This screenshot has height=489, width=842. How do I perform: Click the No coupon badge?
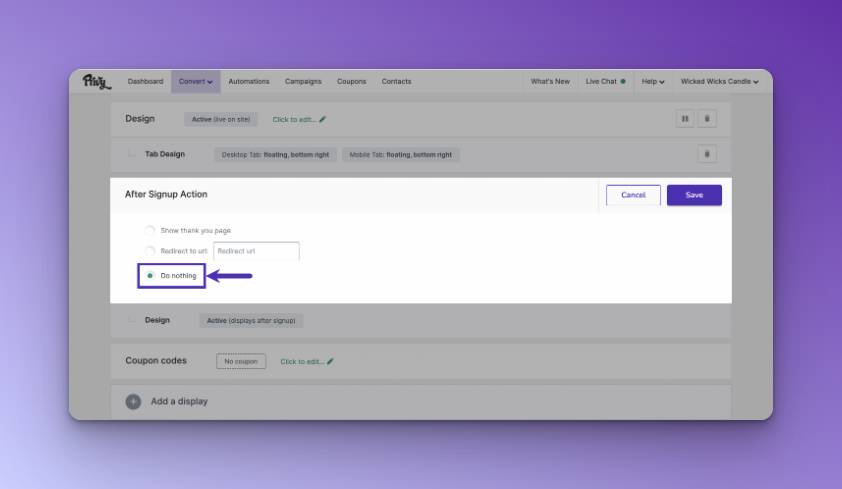pyautogui.click(x=241, y=361)
